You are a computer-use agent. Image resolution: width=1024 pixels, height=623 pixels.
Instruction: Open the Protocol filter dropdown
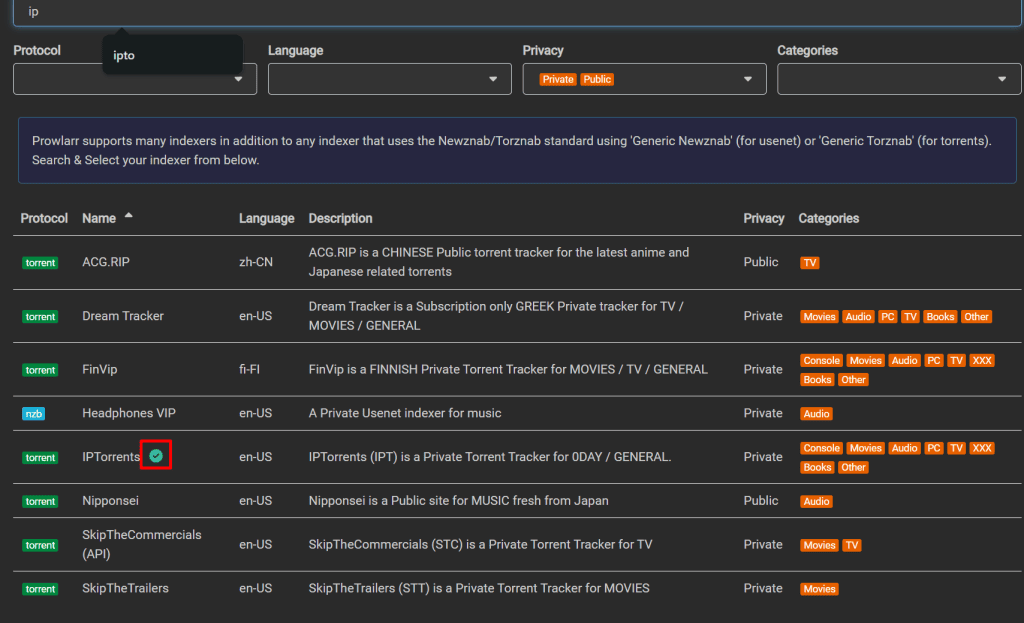coord(135,79)
